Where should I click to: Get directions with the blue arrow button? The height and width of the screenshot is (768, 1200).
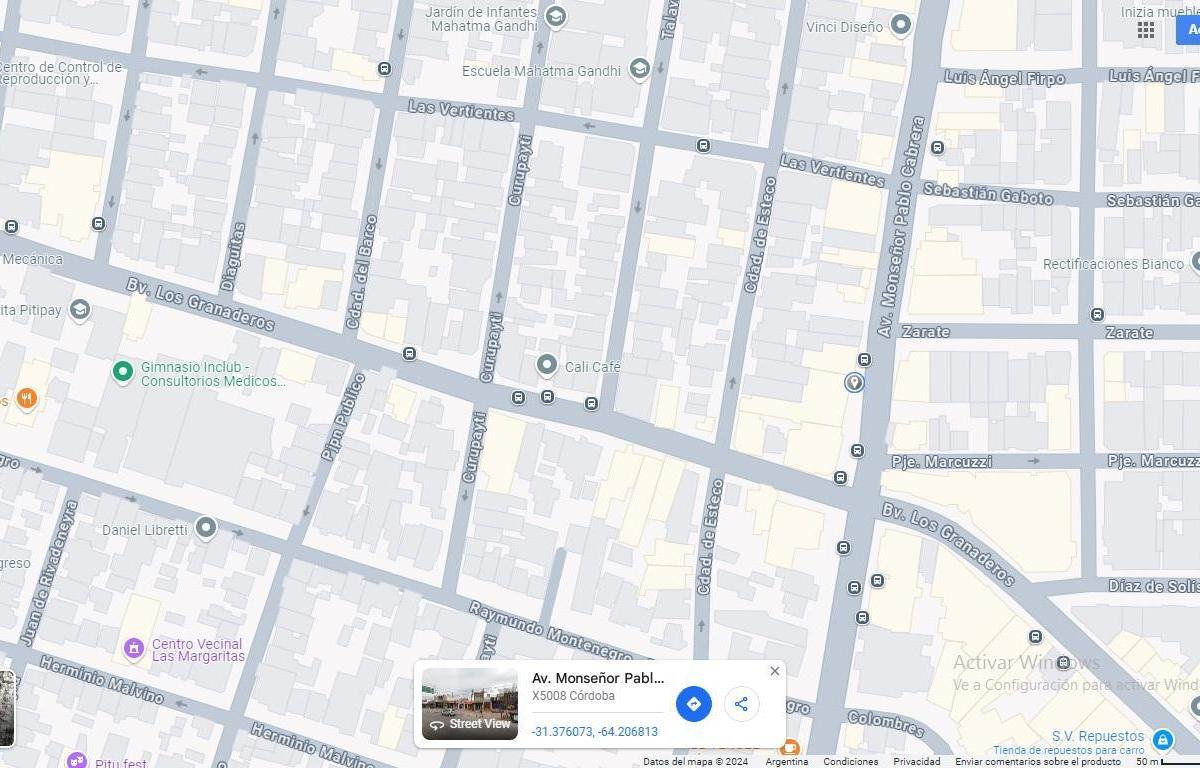coord(694,704)
